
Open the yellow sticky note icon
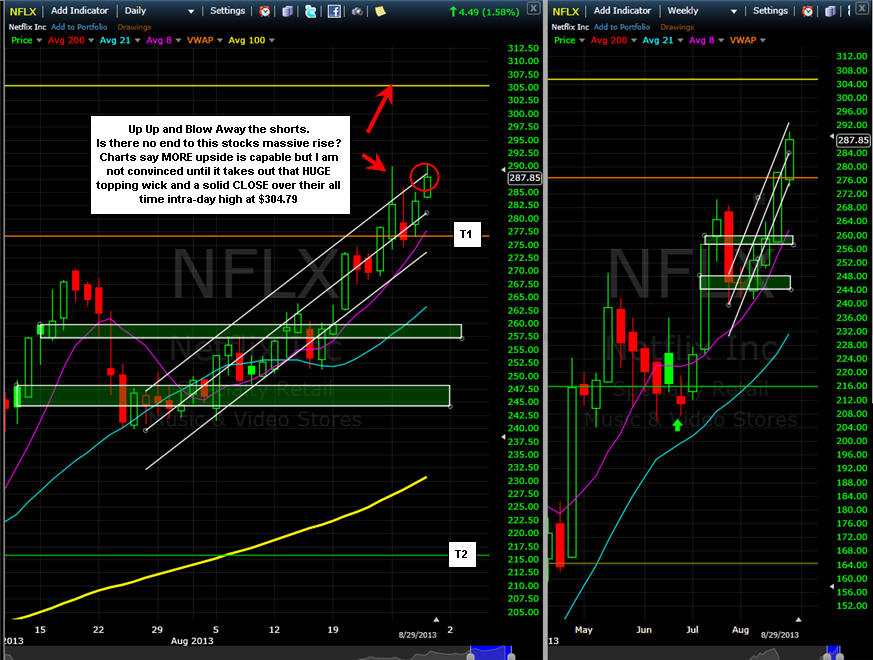click(380, 11)
